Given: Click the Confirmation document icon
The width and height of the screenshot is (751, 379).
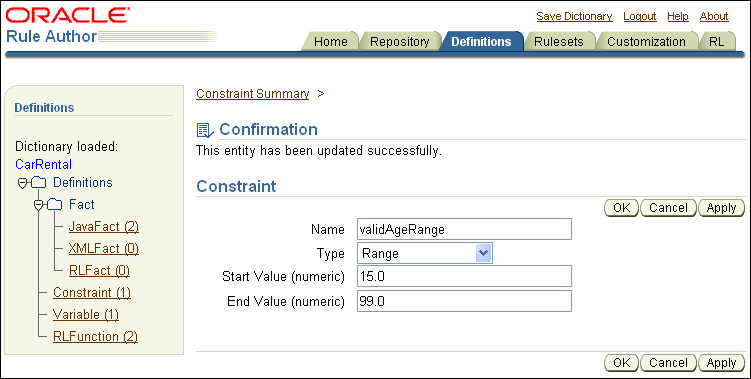Looking at the screenshot, I should click(x=205, y=130).
